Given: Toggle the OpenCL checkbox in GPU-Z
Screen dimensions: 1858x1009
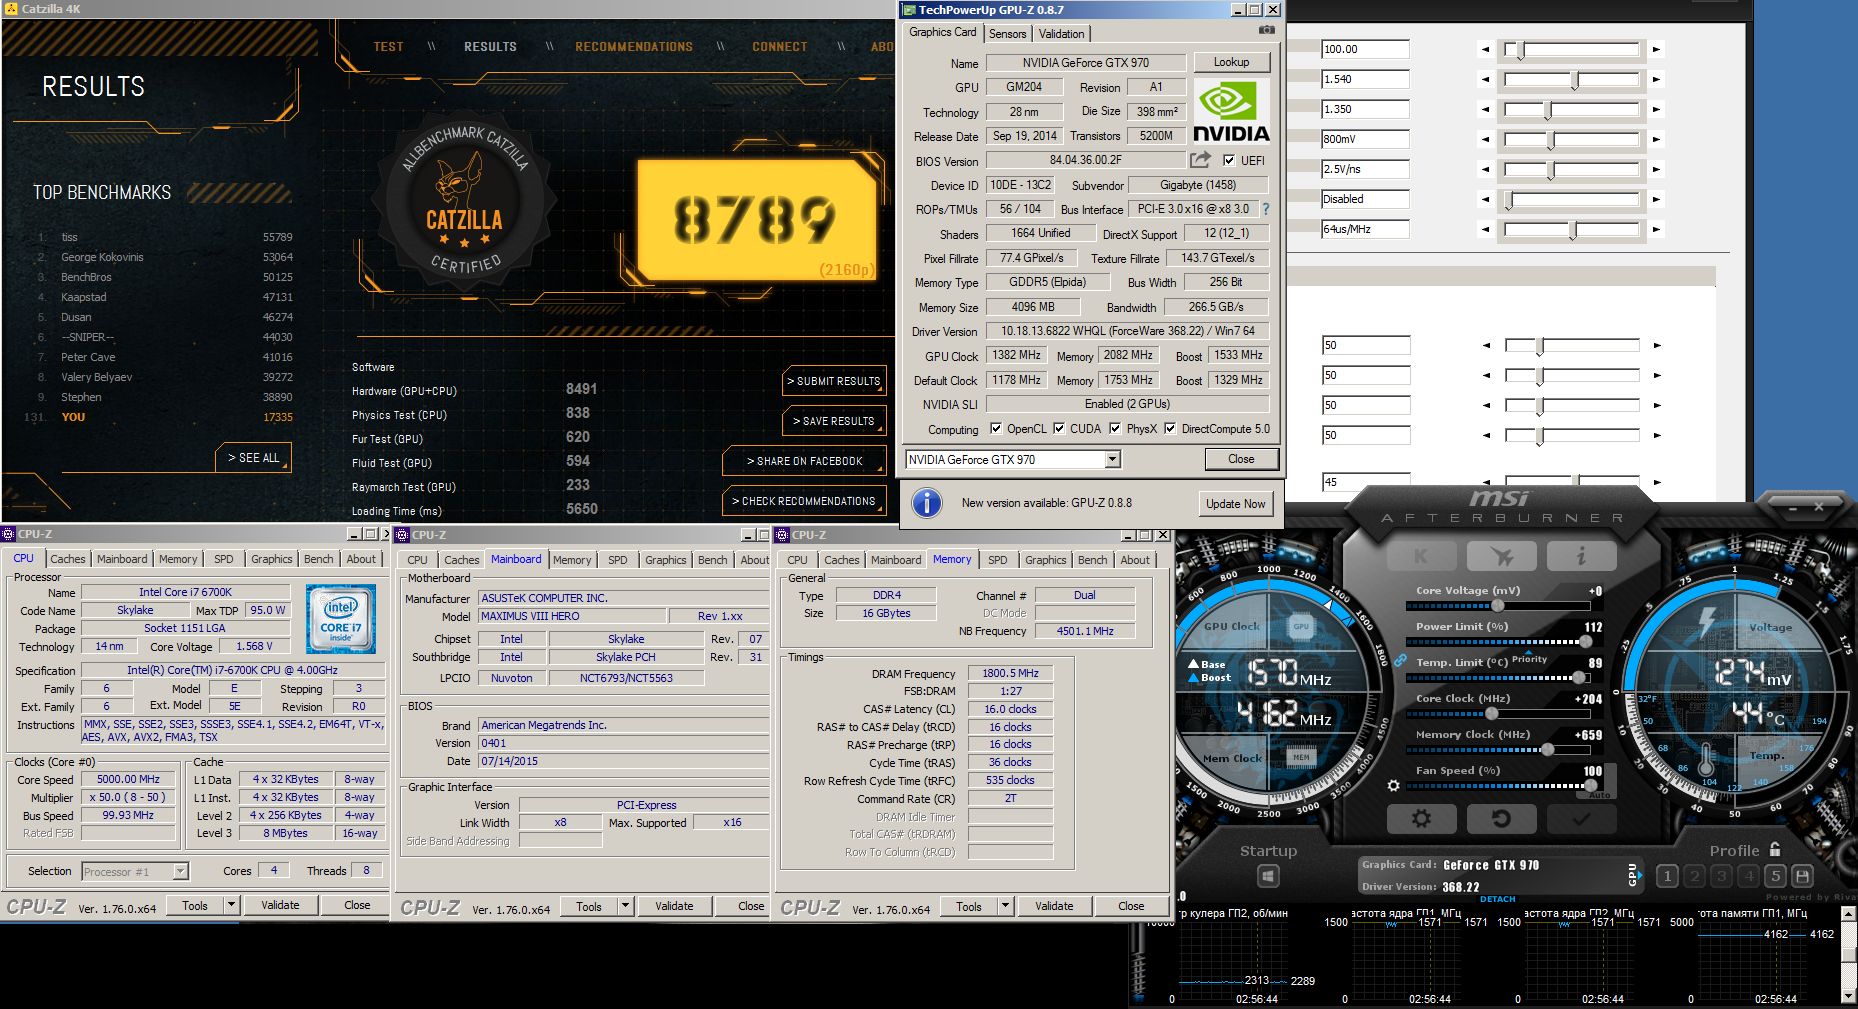Looking at the screenshot, I should pos(996,429).
